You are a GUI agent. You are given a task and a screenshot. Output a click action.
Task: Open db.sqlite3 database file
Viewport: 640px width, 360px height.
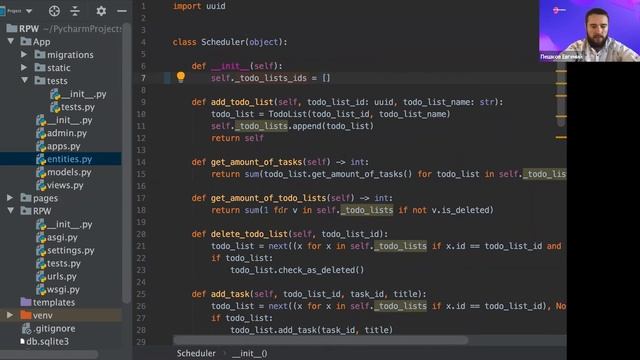click(47, 341)
